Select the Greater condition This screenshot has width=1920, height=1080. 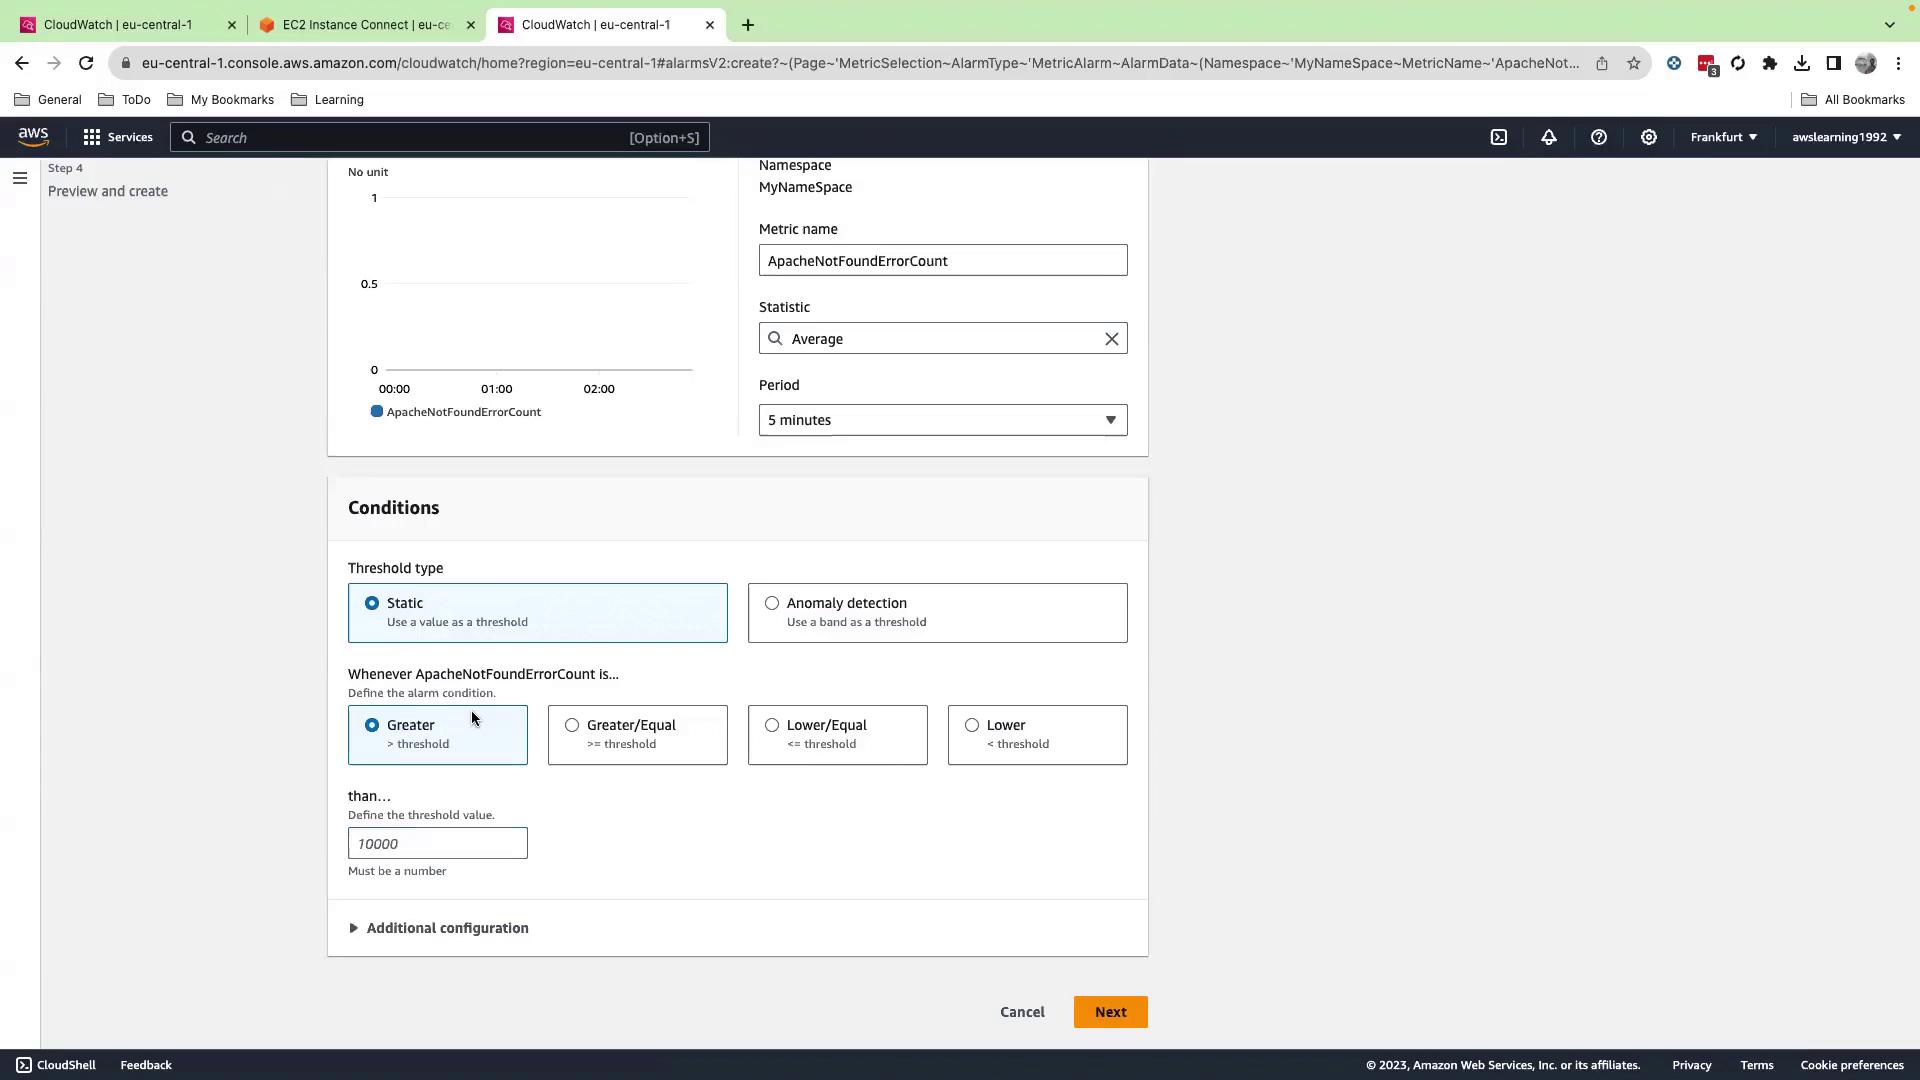click(438, 735)
